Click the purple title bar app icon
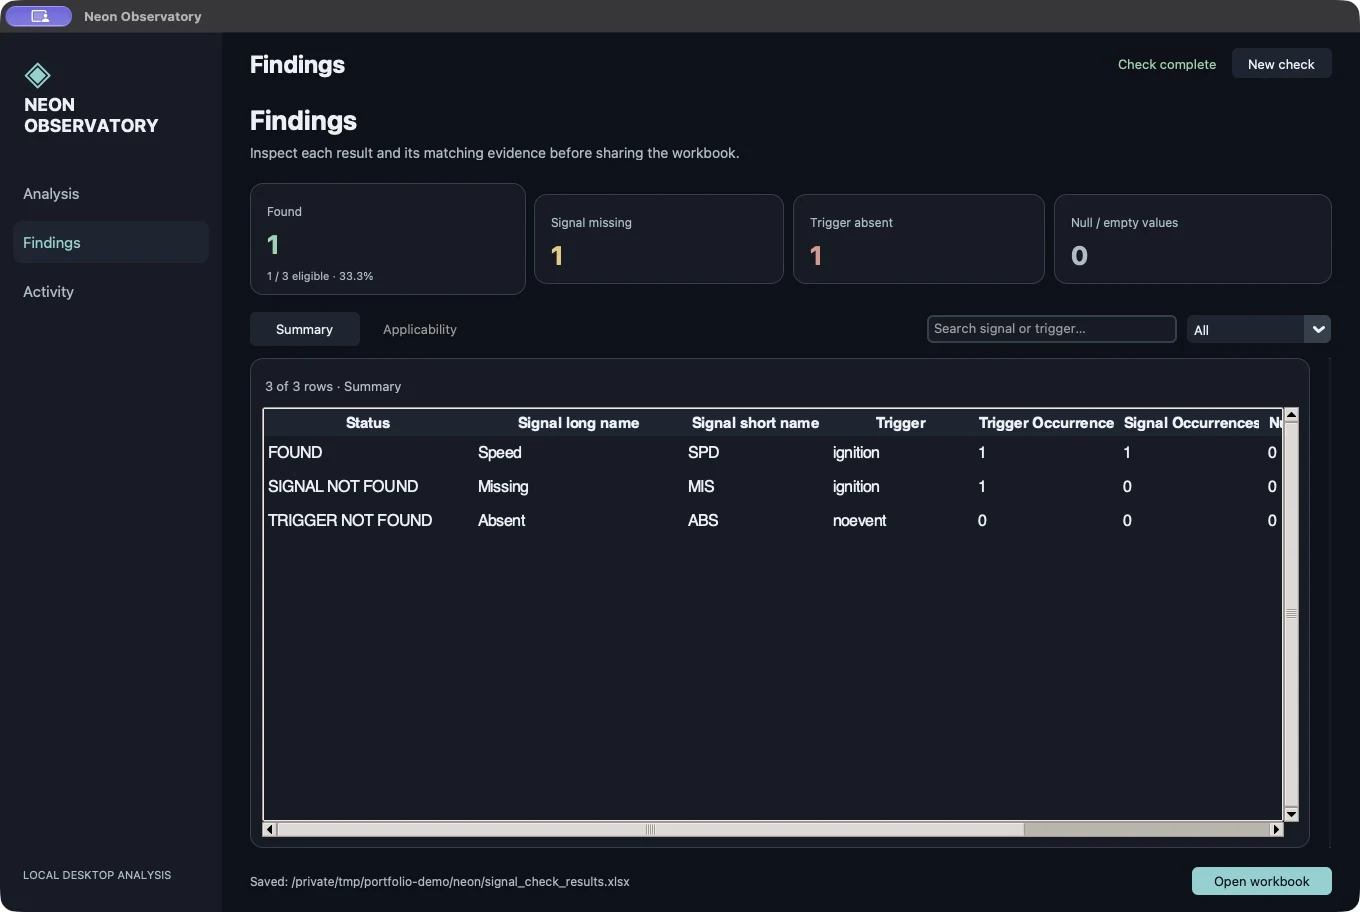This screenshot has width=1360, height=912. (39, 16)
